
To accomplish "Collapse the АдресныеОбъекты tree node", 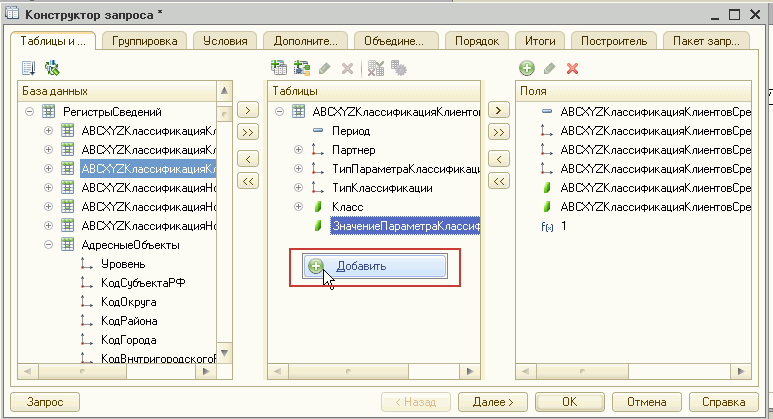I will pos(48,245).
